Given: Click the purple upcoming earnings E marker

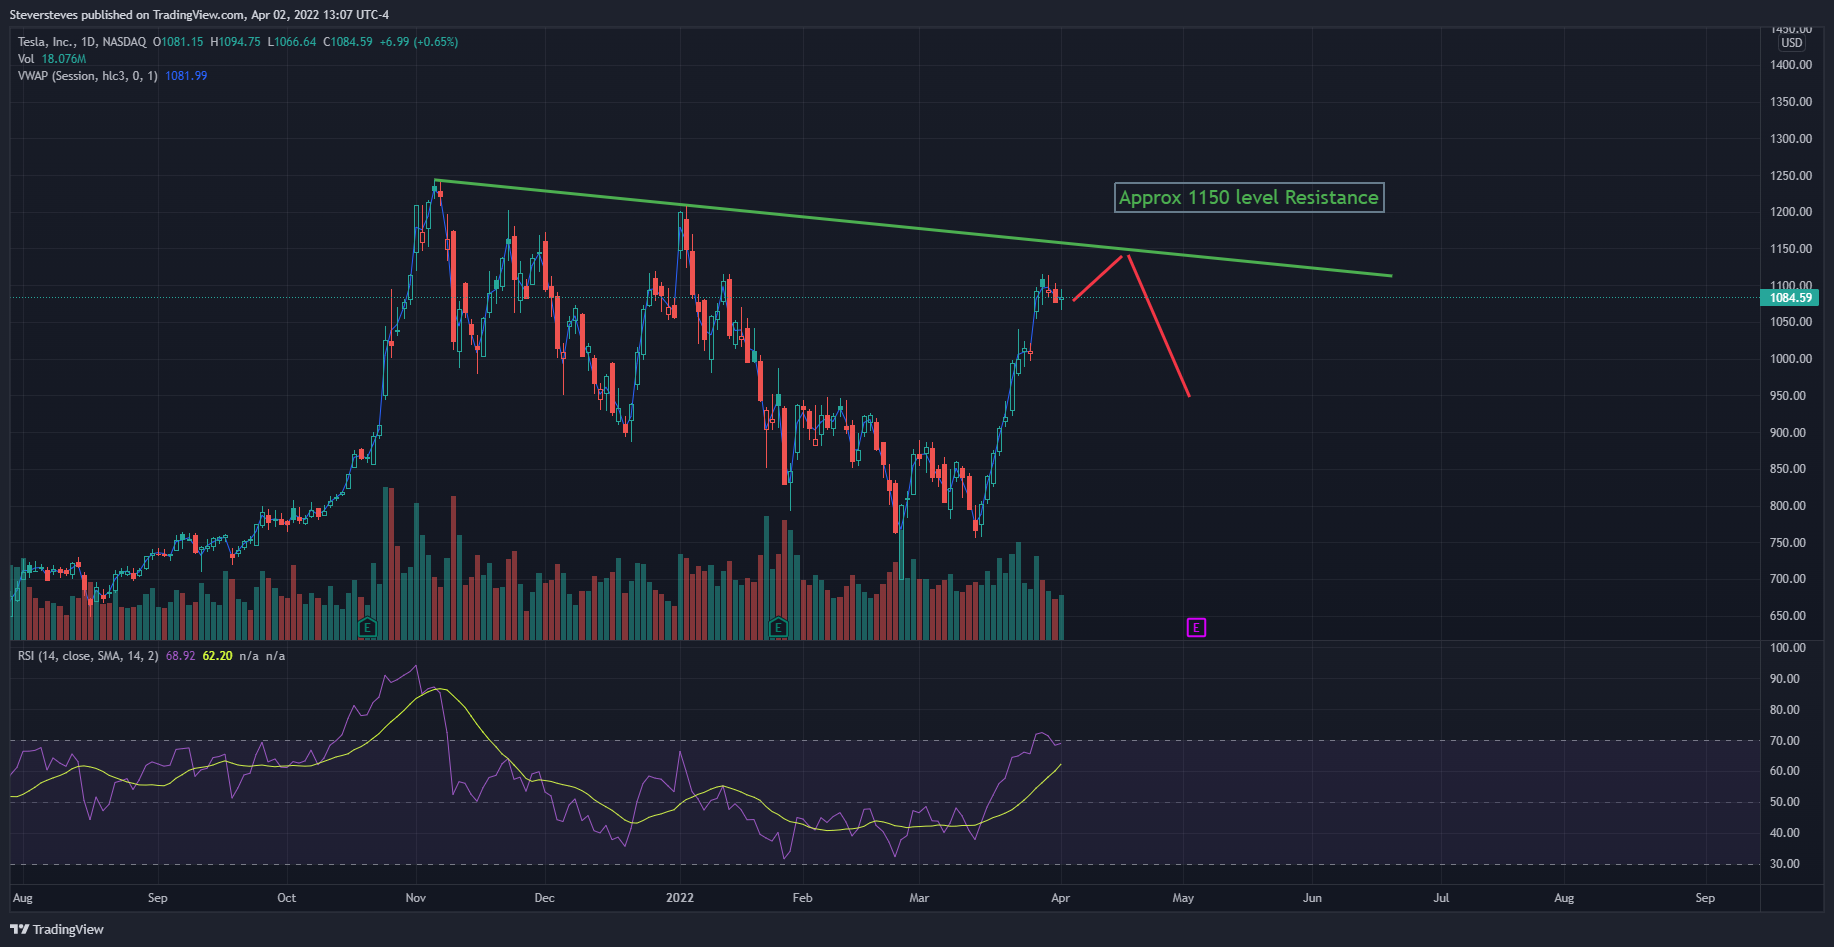Looking at the screenshot, I should 1196,628.
